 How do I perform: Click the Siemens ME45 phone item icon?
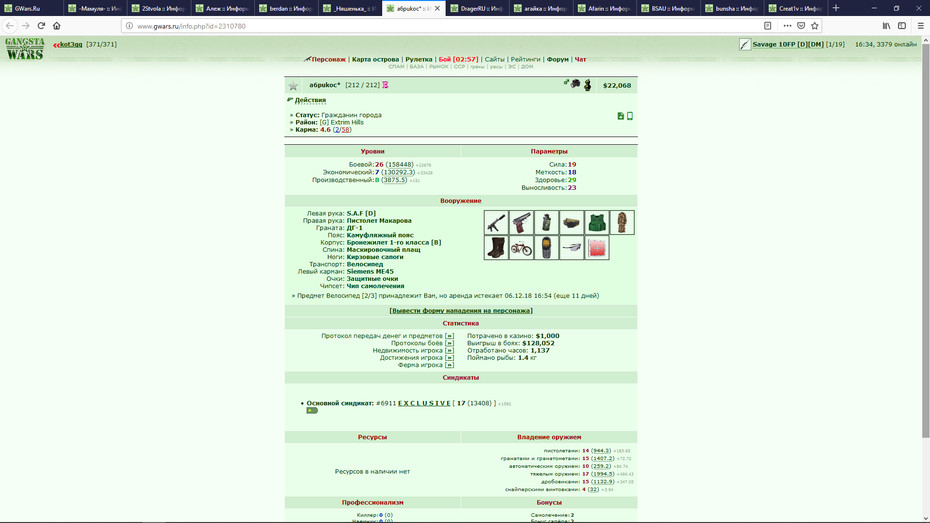pyautogui.click(x=546, y=248)
